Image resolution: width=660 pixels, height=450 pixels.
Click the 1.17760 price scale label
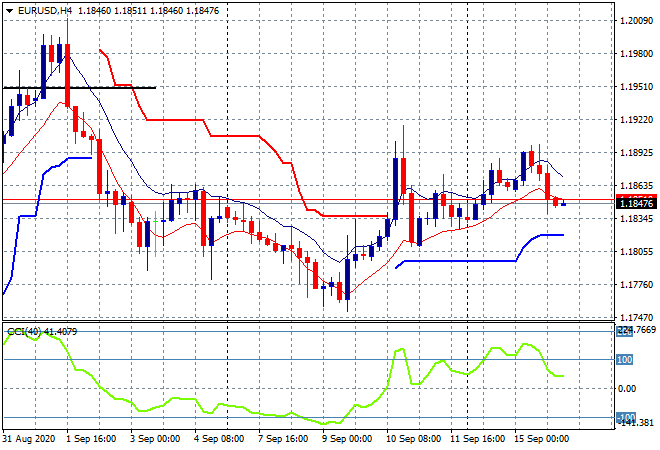click(x=637, y=285)
